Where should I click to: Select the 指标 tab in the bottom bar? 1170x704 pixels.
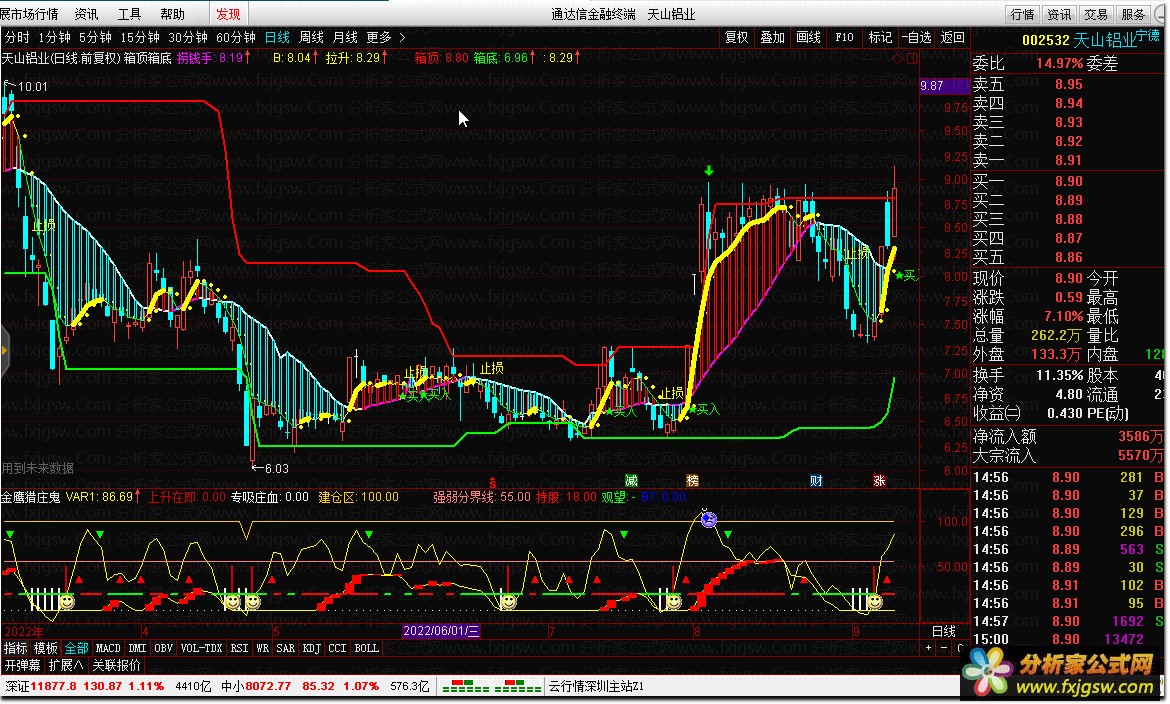(x=16, y=648)
